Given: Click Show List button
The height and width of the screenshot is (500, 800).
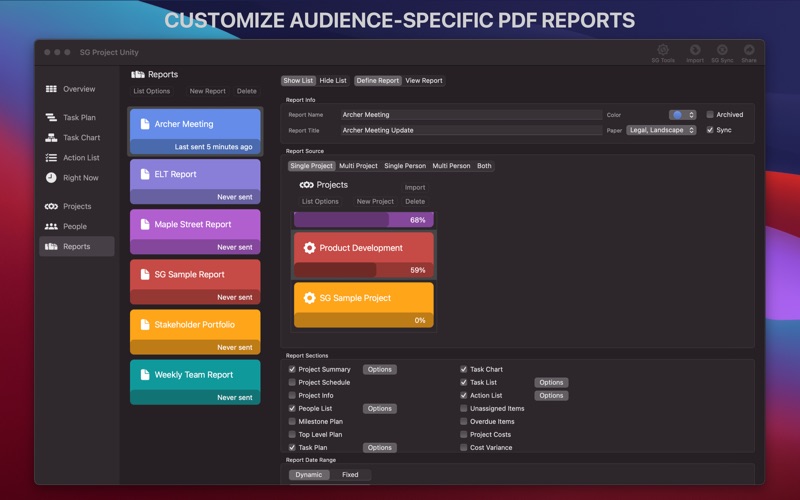Looking at the screenshot, I should pos(298,81).
